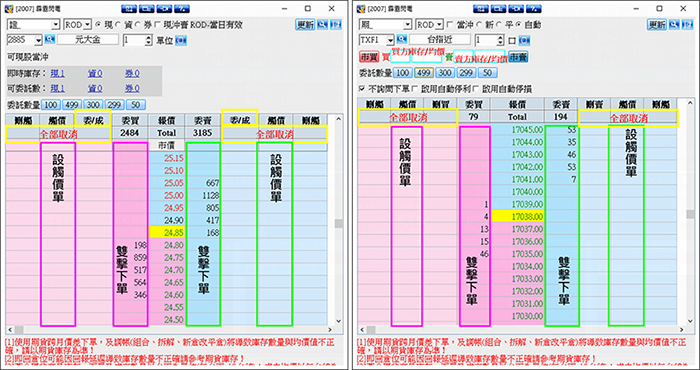Click vertical scrollbar thumb in stock window
Viewport: 700px width, 370px height.
(x=339, y=223)
